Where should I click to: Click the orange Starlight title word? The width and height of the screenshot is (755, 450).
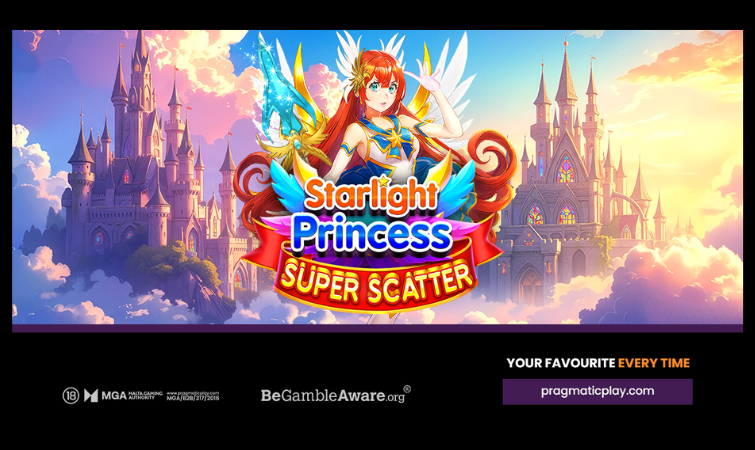pyautogui.click(x=371, y=195)
